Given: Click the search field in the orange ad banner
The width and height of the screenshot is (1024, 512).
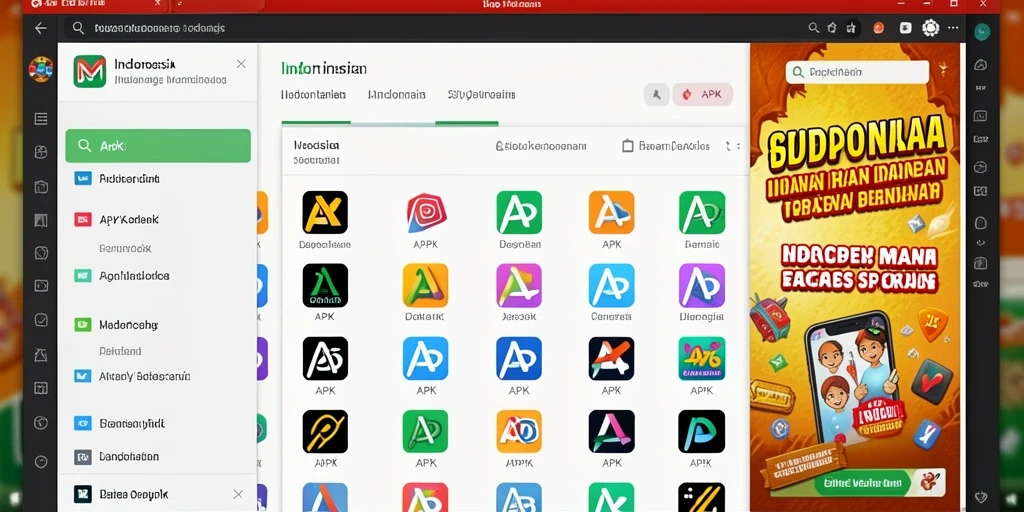Looking at the screenshot, I should point(857,72).
